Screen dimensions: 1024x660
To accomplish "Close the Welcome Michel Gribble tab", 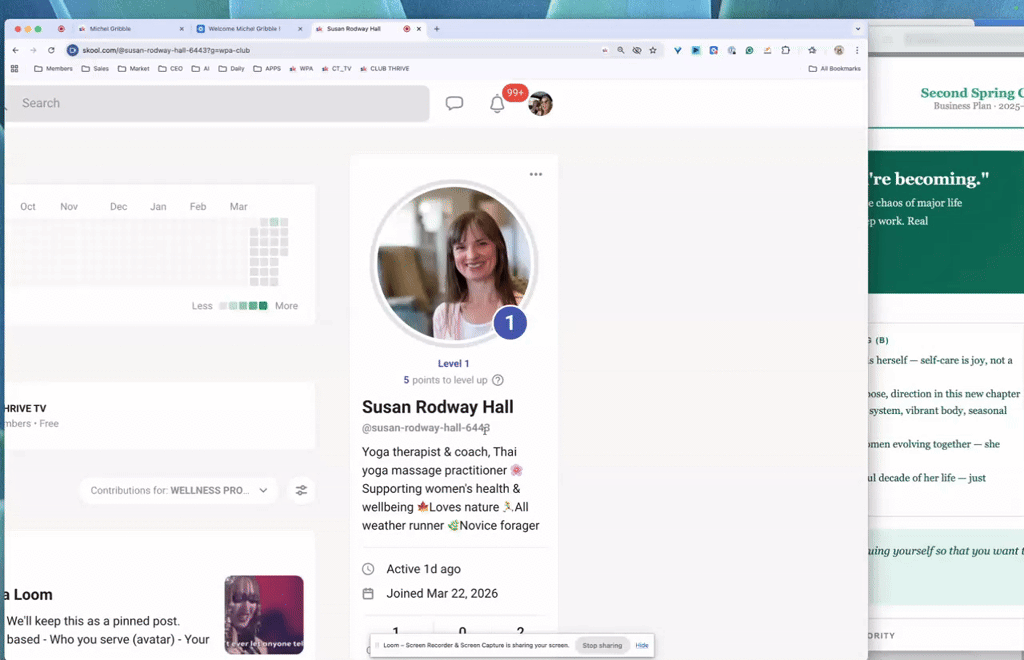I will click(300, 29).
